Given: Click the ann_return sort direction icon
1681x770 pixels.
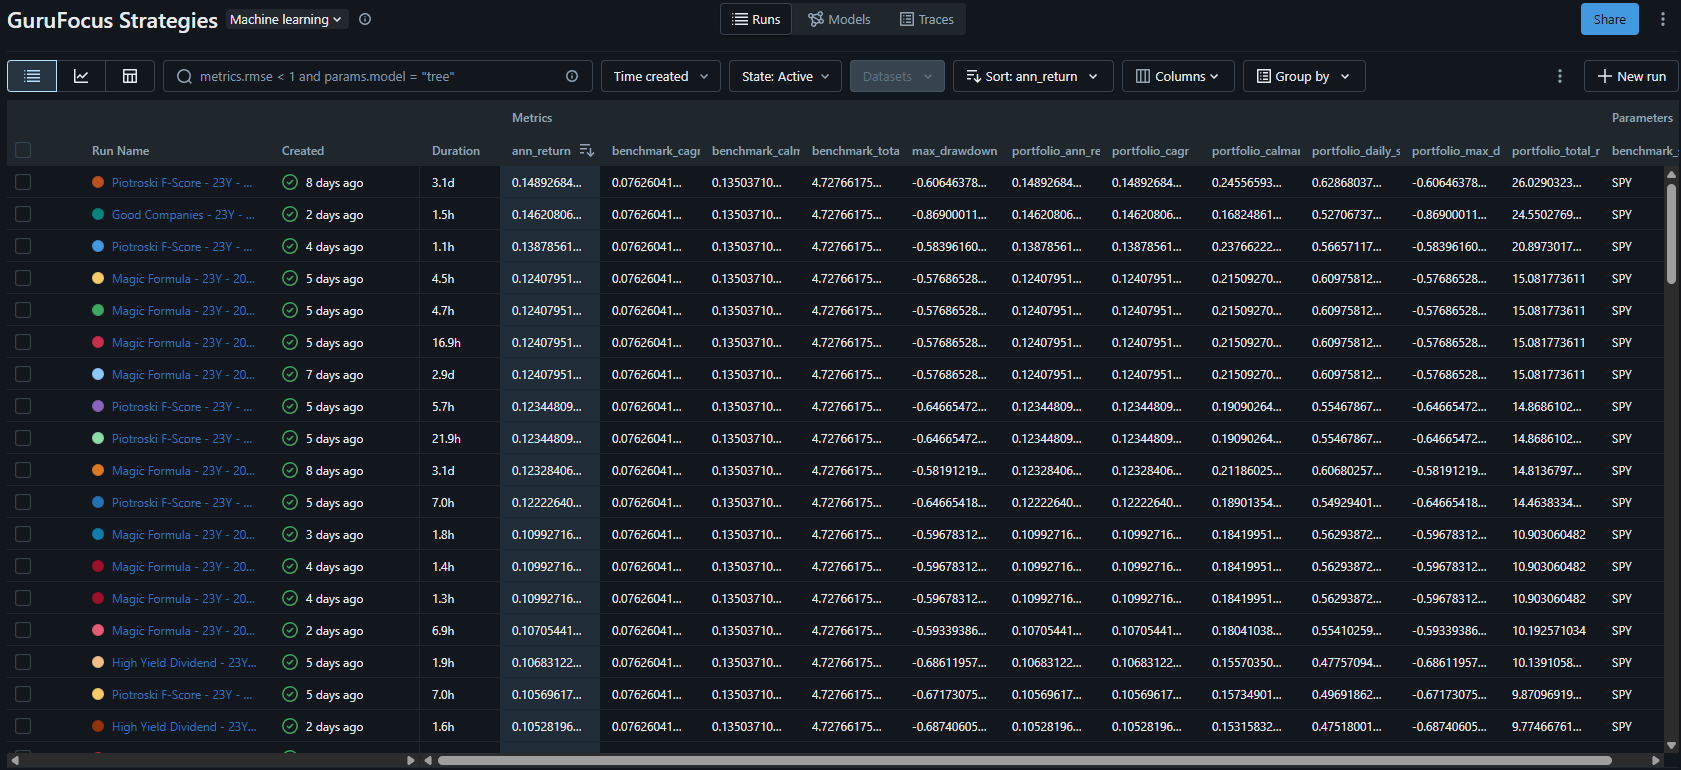Looking at the screenshot, I should [587, 151].
